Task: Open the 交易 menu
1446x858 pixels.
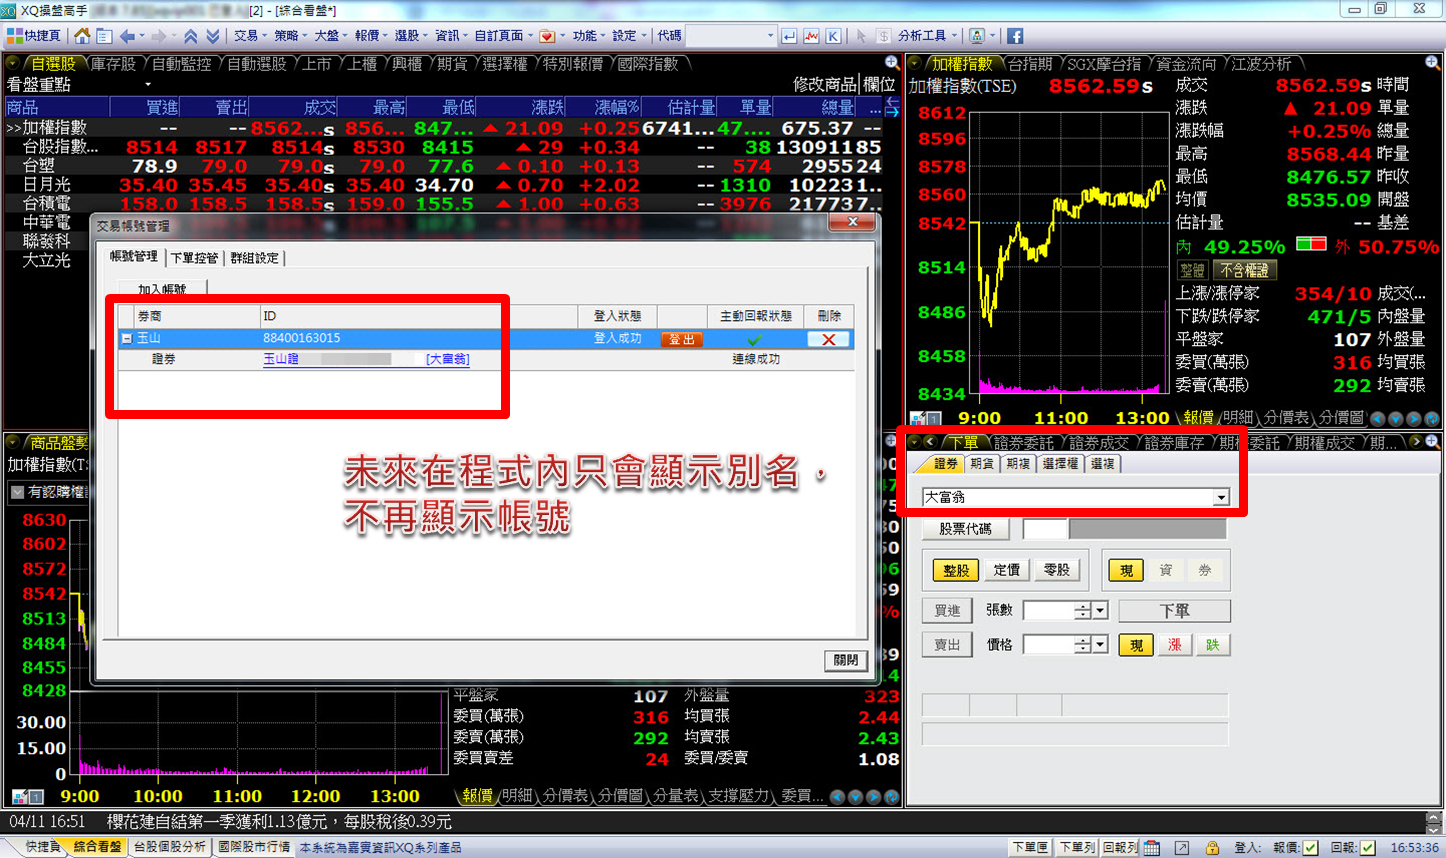Action: pyautogui.click(x=246, y=36)
